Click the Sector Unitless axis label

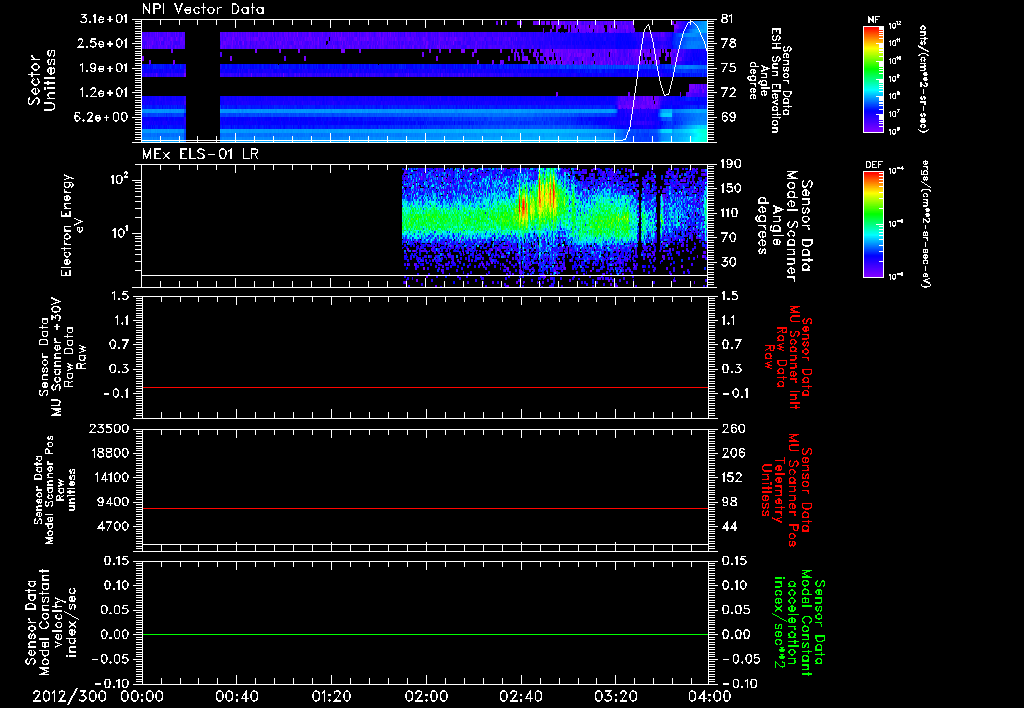[x=42, y=80]
